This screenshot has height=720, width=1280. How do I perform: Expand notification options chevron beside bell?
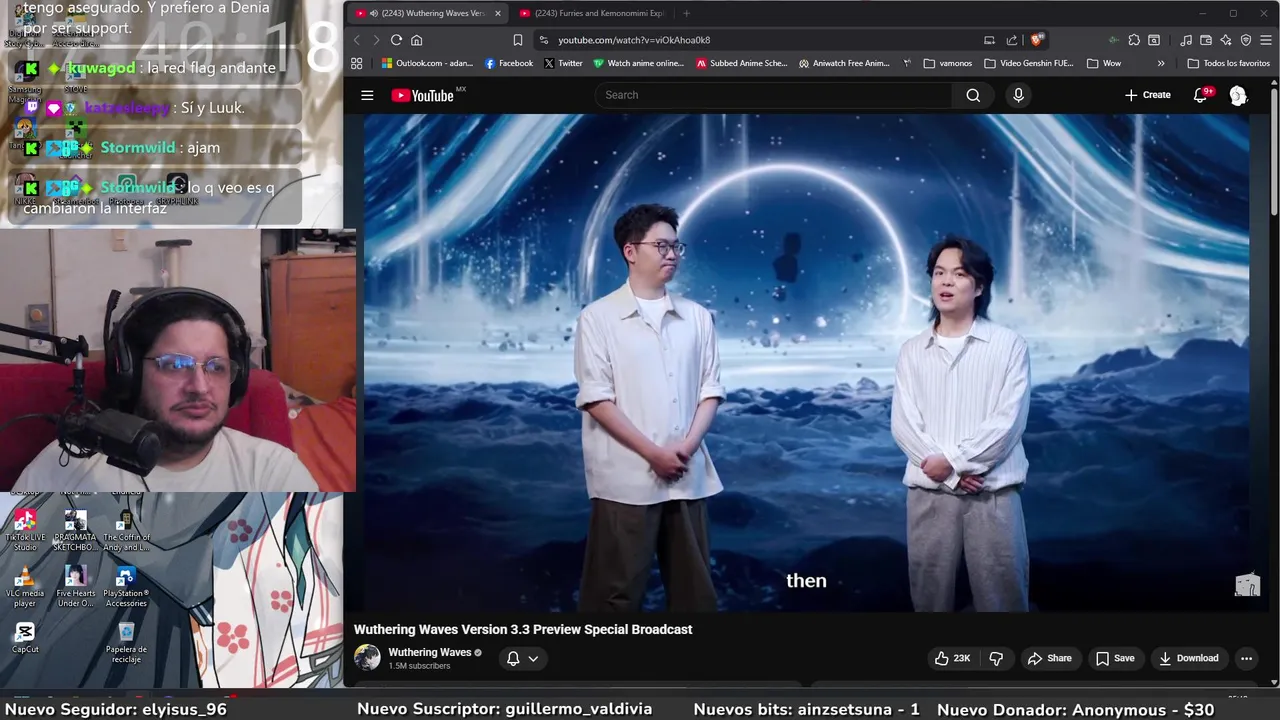pyautogui.click(x=533, y=658)
